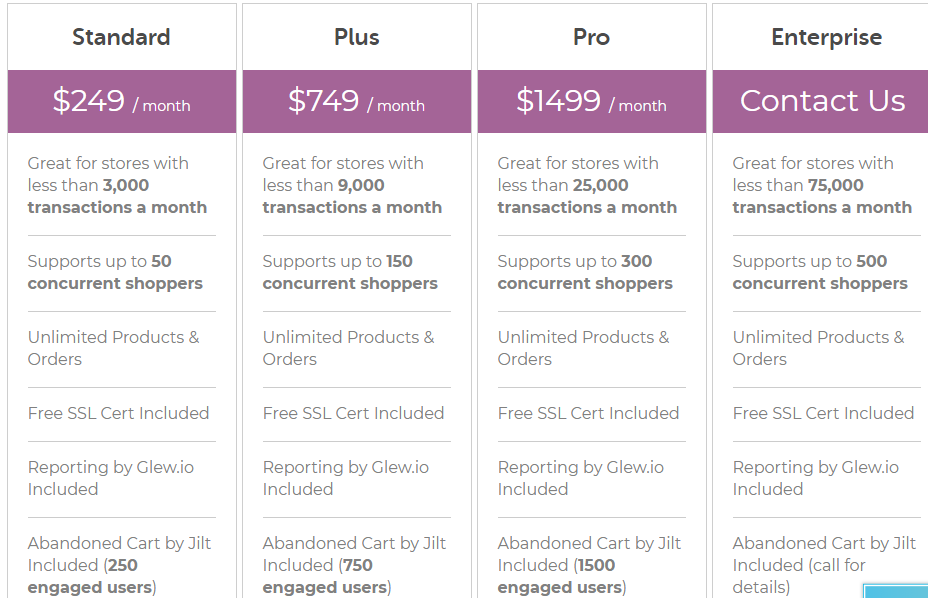928x598 pixels.
Task: Click Supports up to 300 concurrent shoppers
Action: (x=585, y=272)
